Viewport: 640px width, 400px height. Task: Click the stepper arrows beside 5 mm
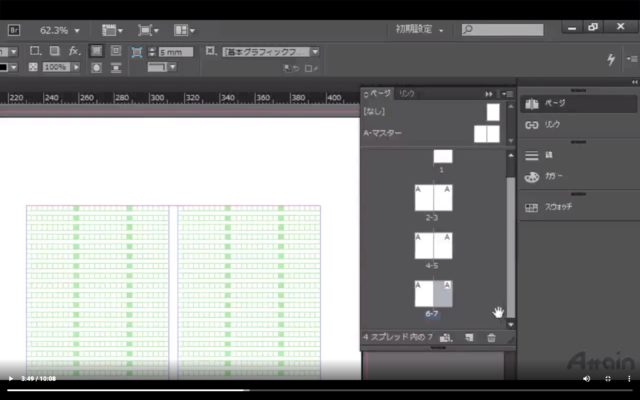(x=152, y=52)
